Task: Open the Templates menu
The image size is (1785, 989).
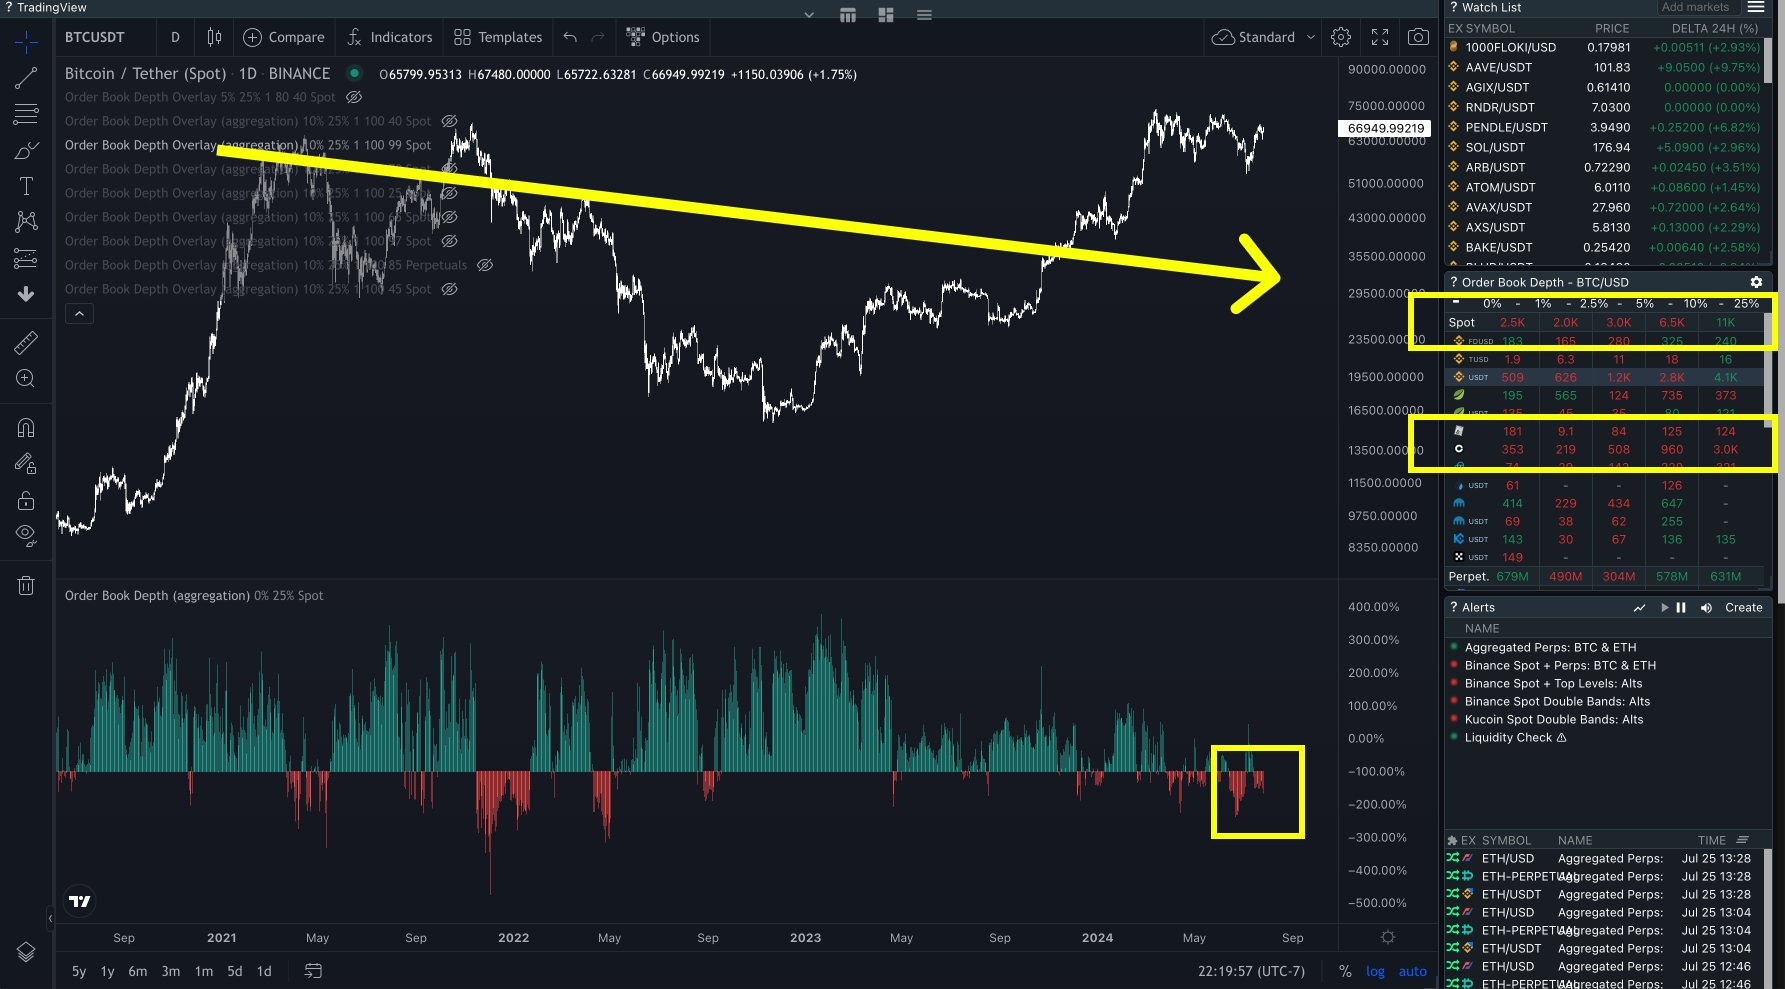Action: click(x=498, y=37)
